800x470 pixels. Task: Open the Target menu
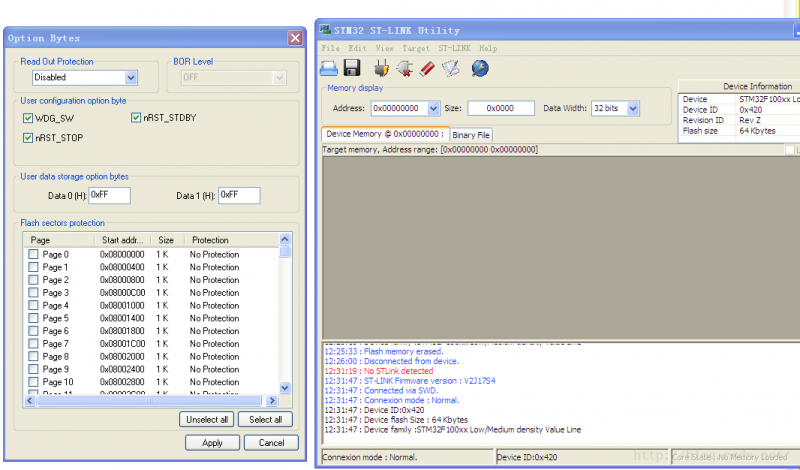tap(416, 48)
